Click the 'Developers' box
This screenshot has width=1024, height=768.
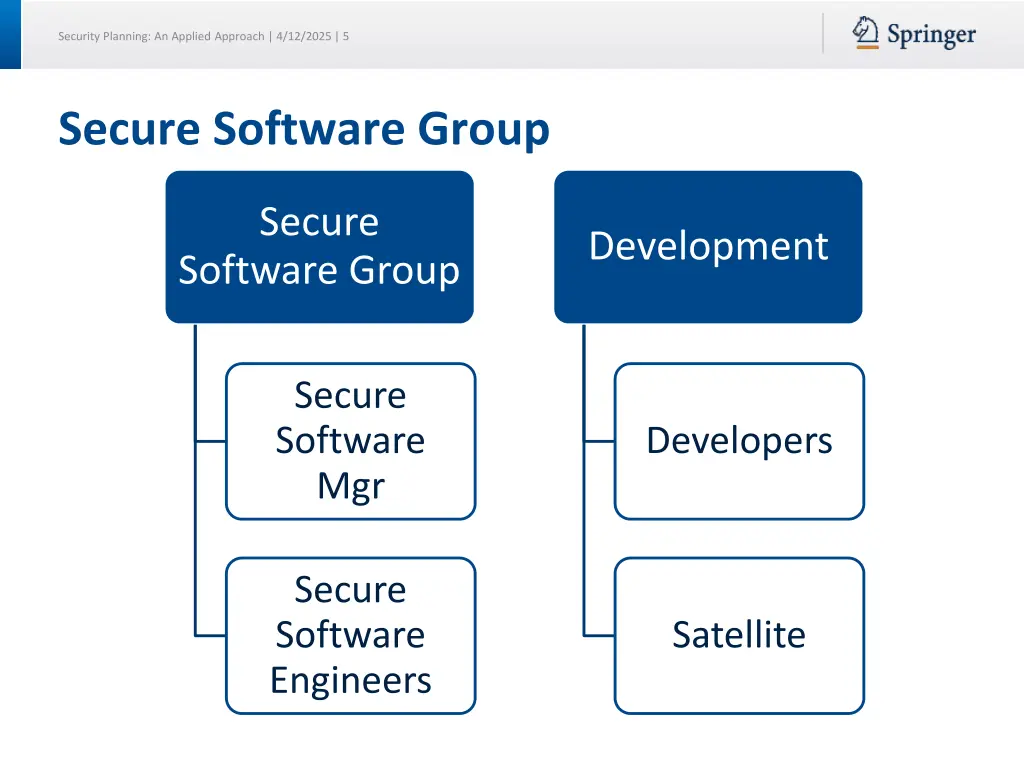coord(739,441)
